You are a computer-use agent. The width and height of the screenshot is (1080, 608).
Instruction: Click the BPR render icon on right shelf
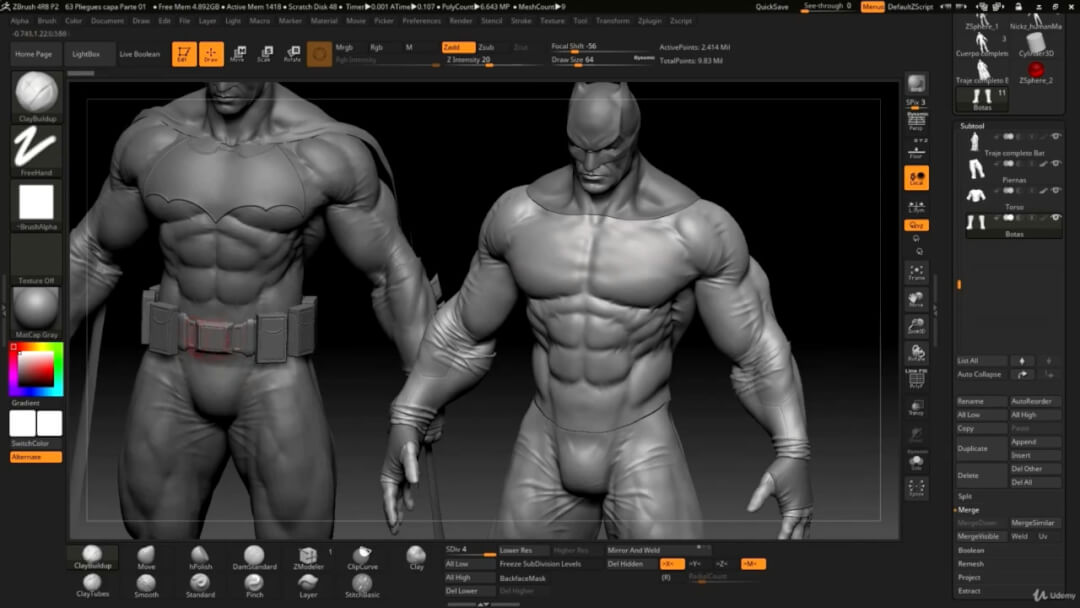(x=916, y=83)
